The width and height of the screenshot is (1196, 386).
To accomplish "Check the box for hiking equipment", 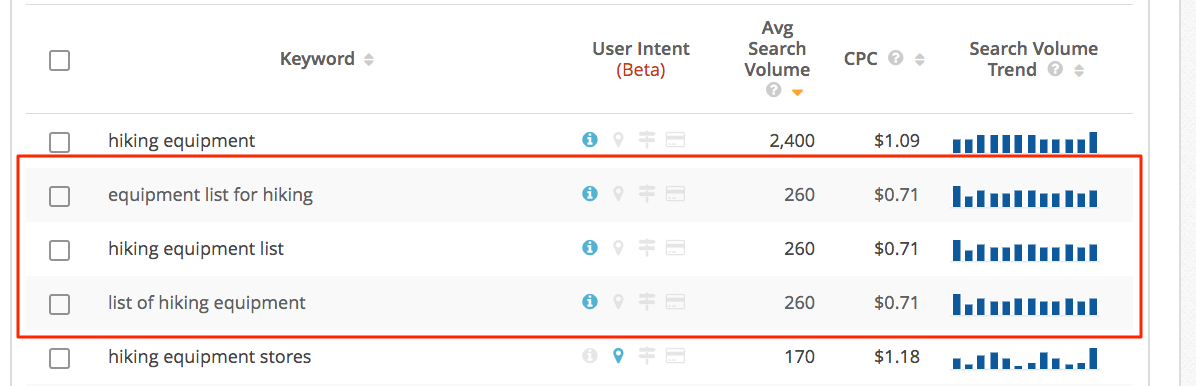I will pyautogui.click(x=59, y=142).
